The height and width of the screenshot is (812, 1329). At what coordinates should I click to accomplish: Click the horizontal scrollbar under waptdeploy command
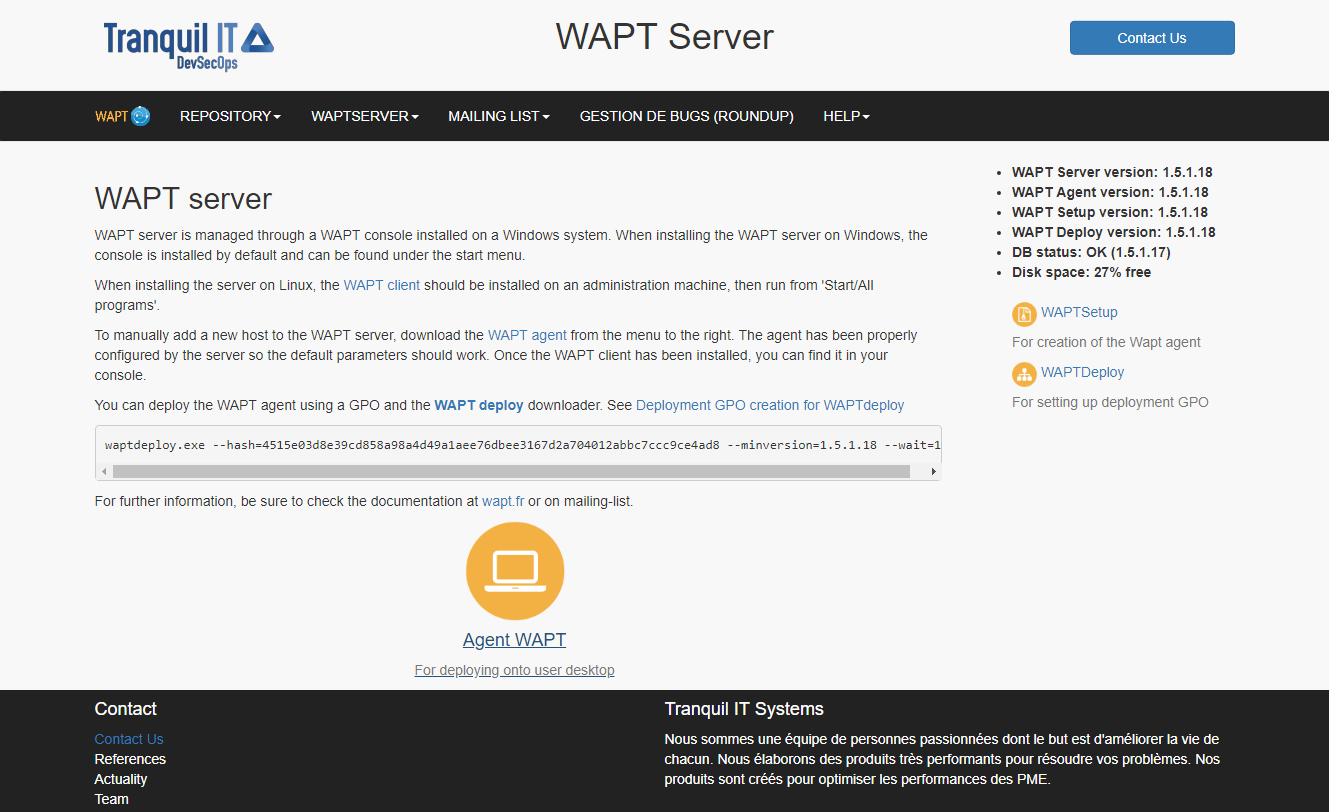point(511,471)
